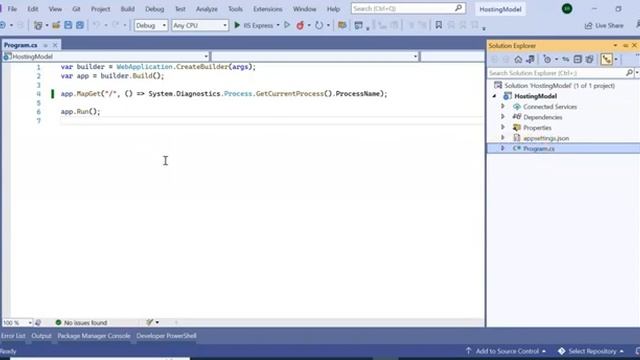The height and width of the screenshot is (360, 640).
Task: Click the search magnifier in Solution Explorer
Action: point(629,73)
